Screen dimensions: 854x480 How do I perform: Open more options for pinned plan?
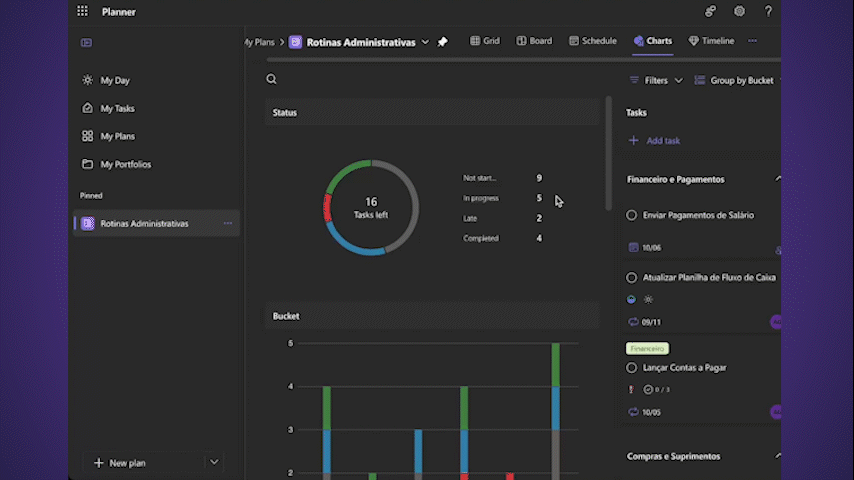pos(228,223)
